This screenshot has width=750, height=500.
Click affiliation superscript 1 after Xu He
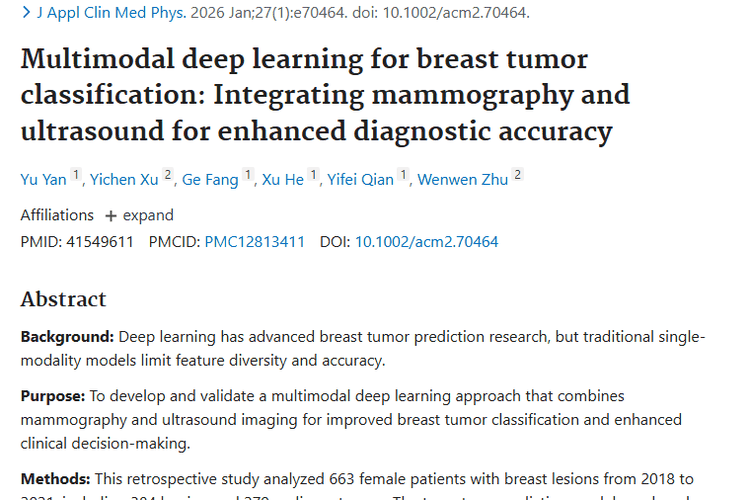313,175
